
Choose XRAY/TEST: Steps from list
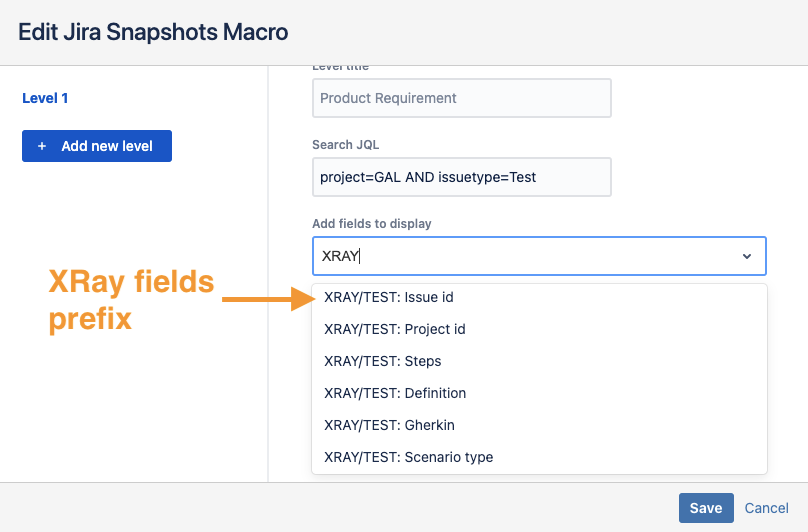[x=540, y=361]
